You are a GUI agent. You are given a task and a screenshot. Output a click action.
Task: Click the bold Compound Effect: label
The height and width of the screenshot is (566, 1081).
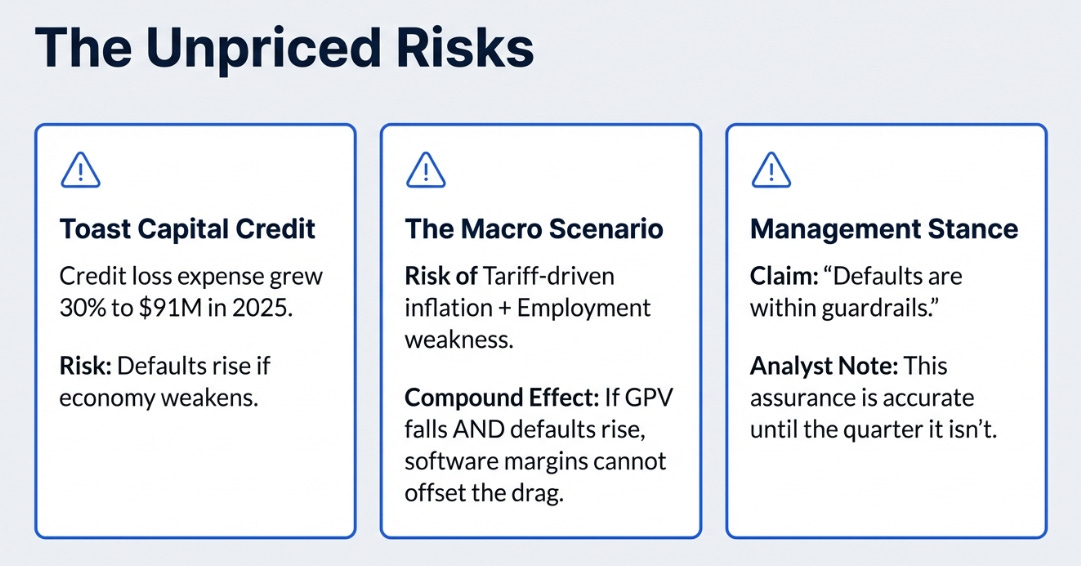(x=502, y=398)
